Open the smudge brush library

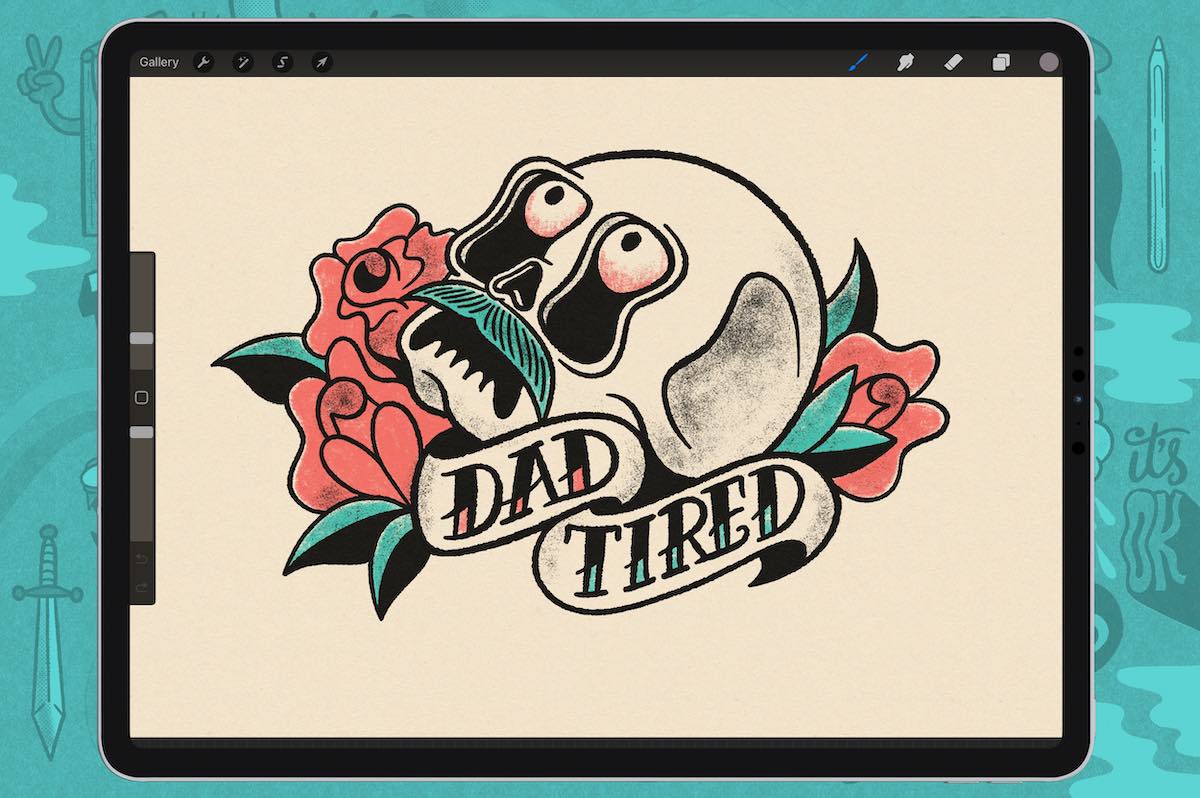point(905,62)
